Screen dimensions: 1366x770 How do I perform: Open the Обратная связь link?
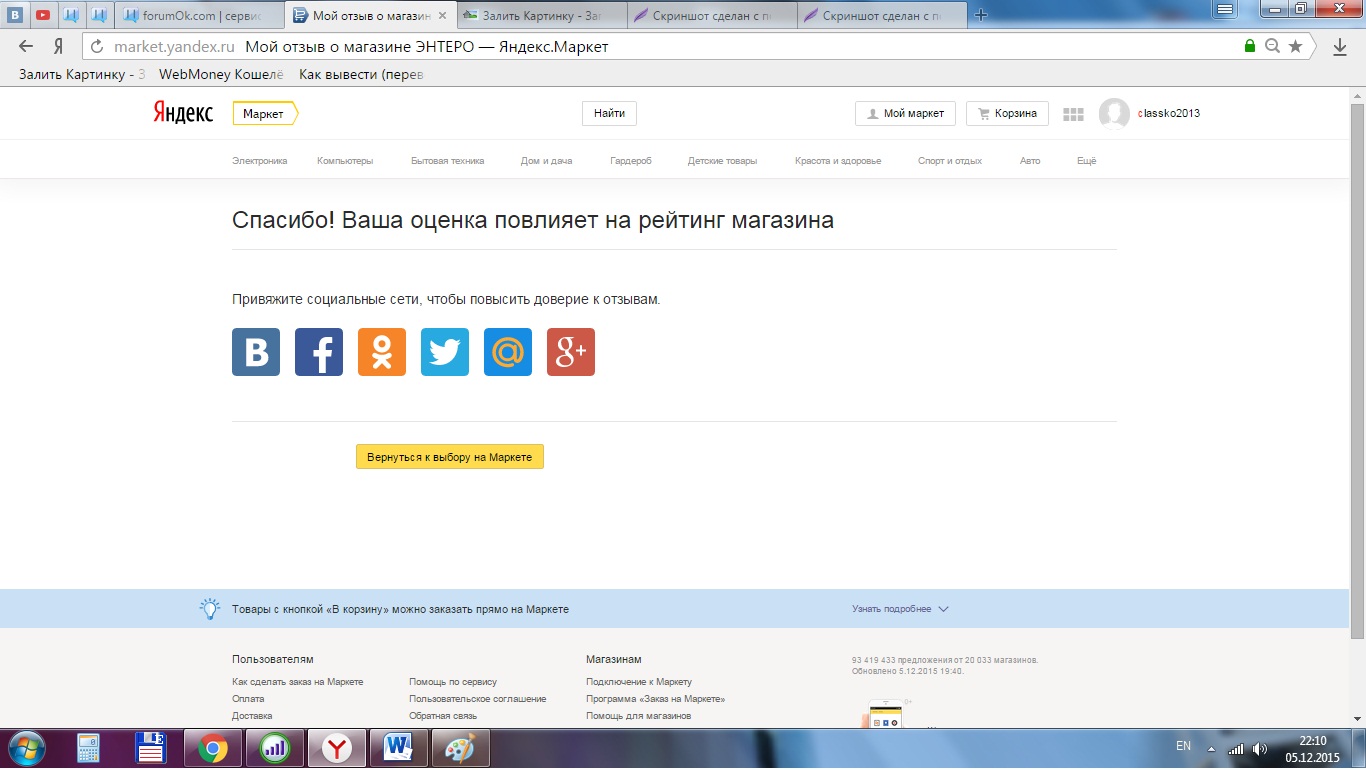(x=443, y=716)
